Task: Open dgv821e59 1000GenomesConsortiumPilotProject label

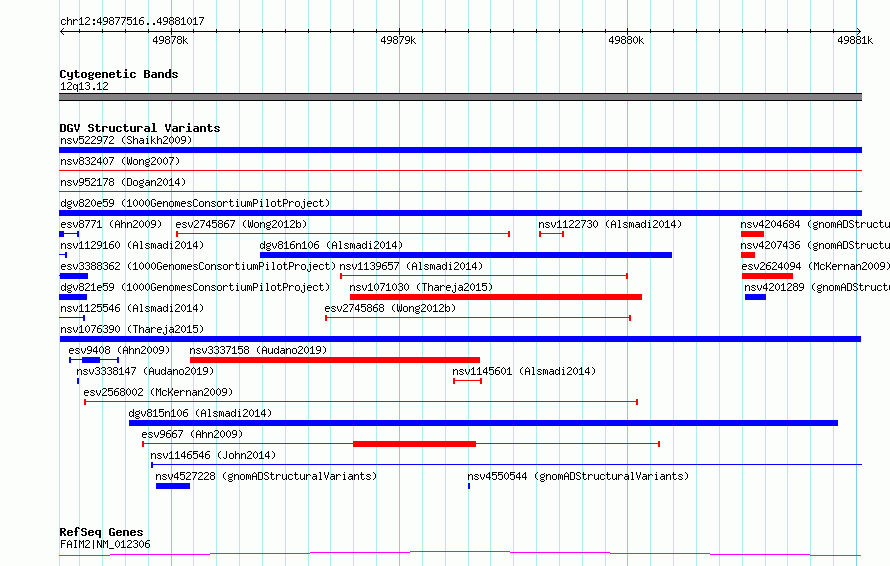Action: 195,287
